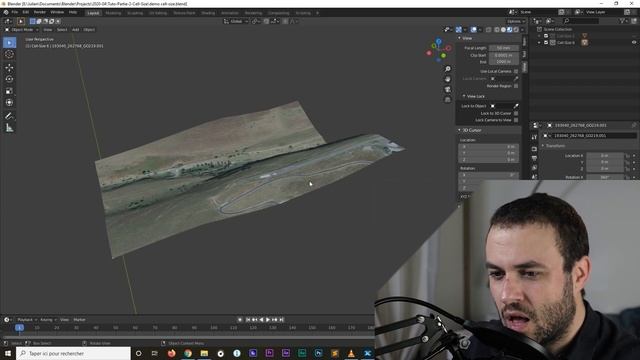
Task: Pick the Transform tool
Action: (9, 103)
